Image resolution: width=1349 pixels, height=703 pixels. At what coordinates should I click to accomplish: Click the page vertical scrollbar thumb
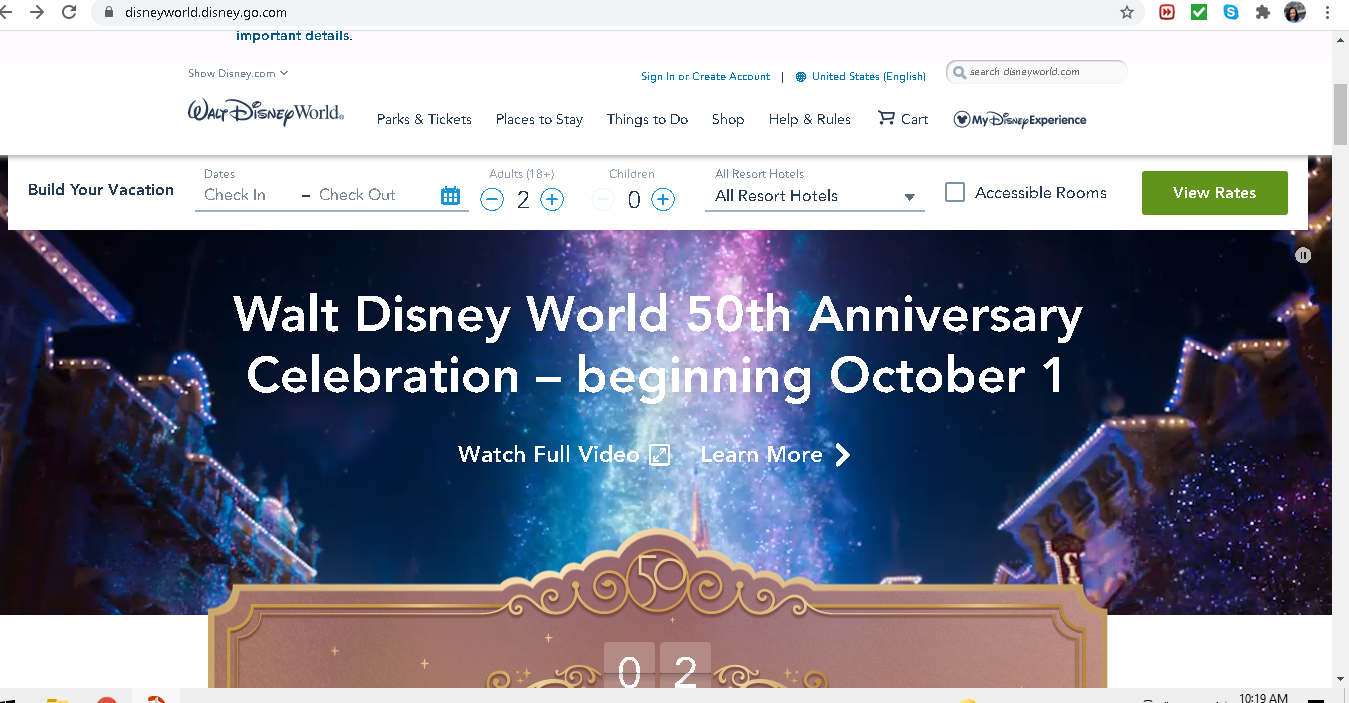(x=1340, y=115)
